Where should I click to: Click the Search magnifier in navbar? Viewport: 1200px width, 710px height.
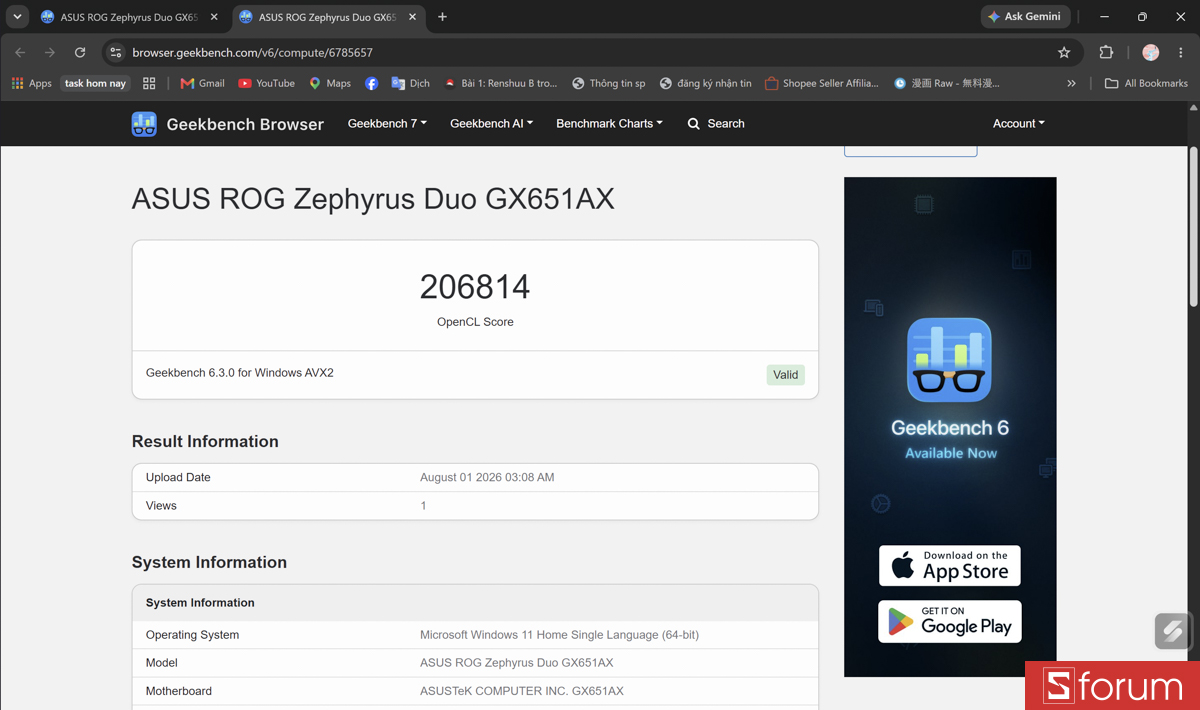coord(694,124)
